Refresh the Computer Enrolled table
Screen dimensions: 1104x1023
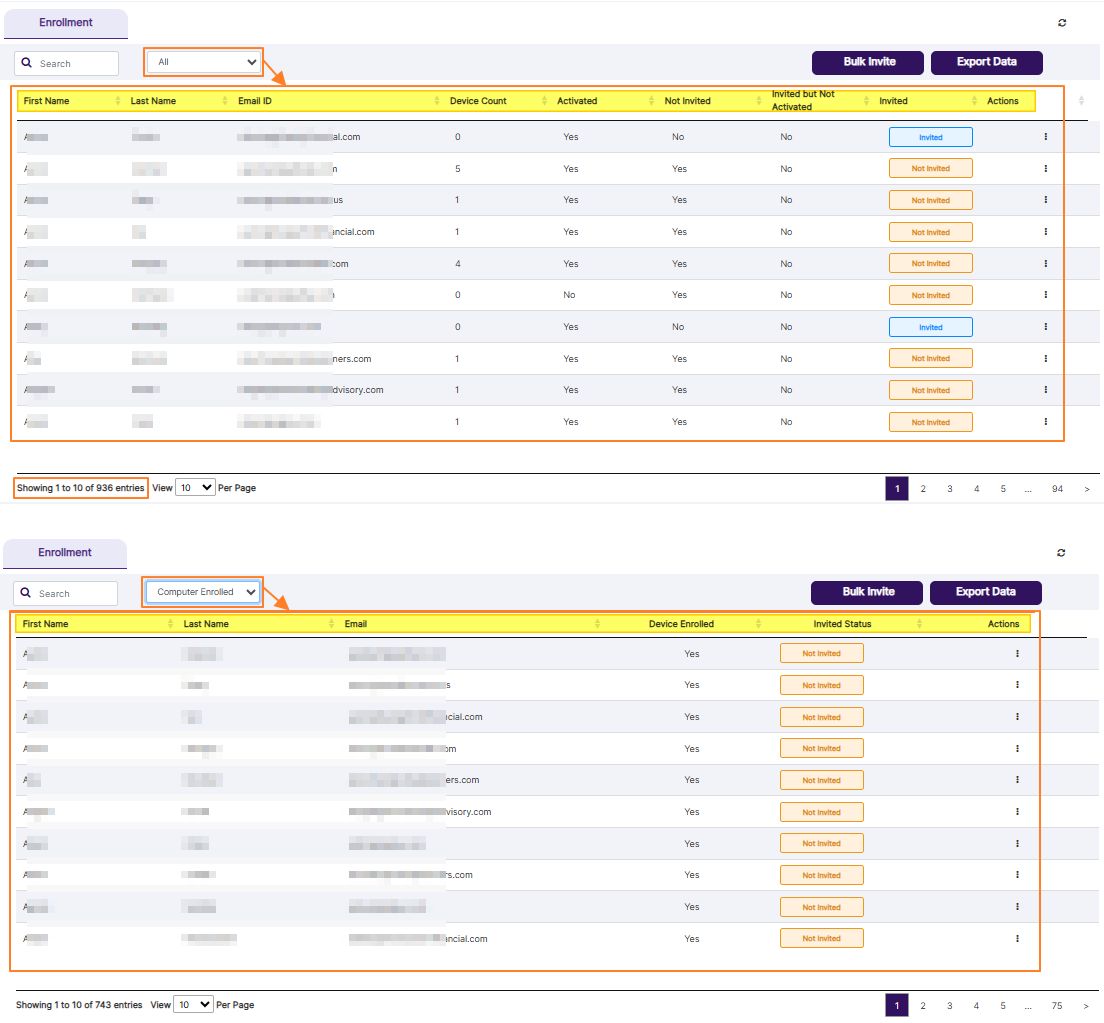pyautogui.click(x=1061, y=552)
